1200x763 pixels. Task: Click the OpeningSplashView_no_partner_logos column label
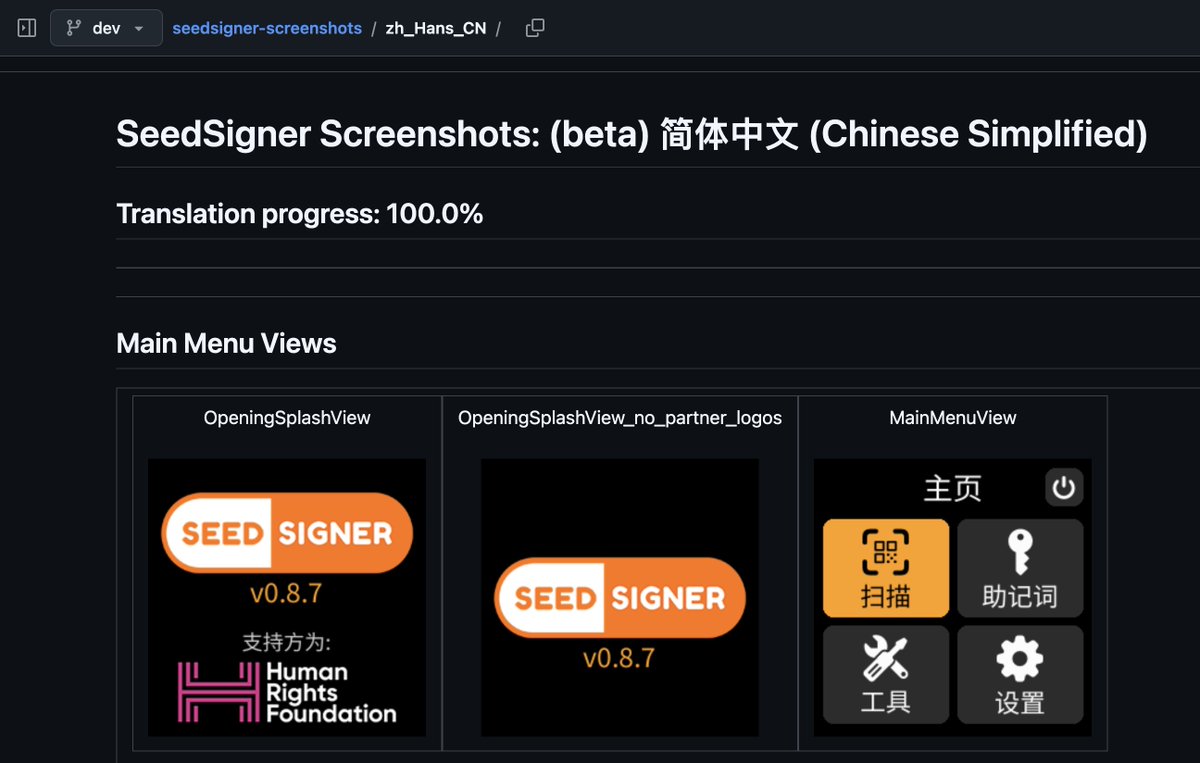coord(620,418)
